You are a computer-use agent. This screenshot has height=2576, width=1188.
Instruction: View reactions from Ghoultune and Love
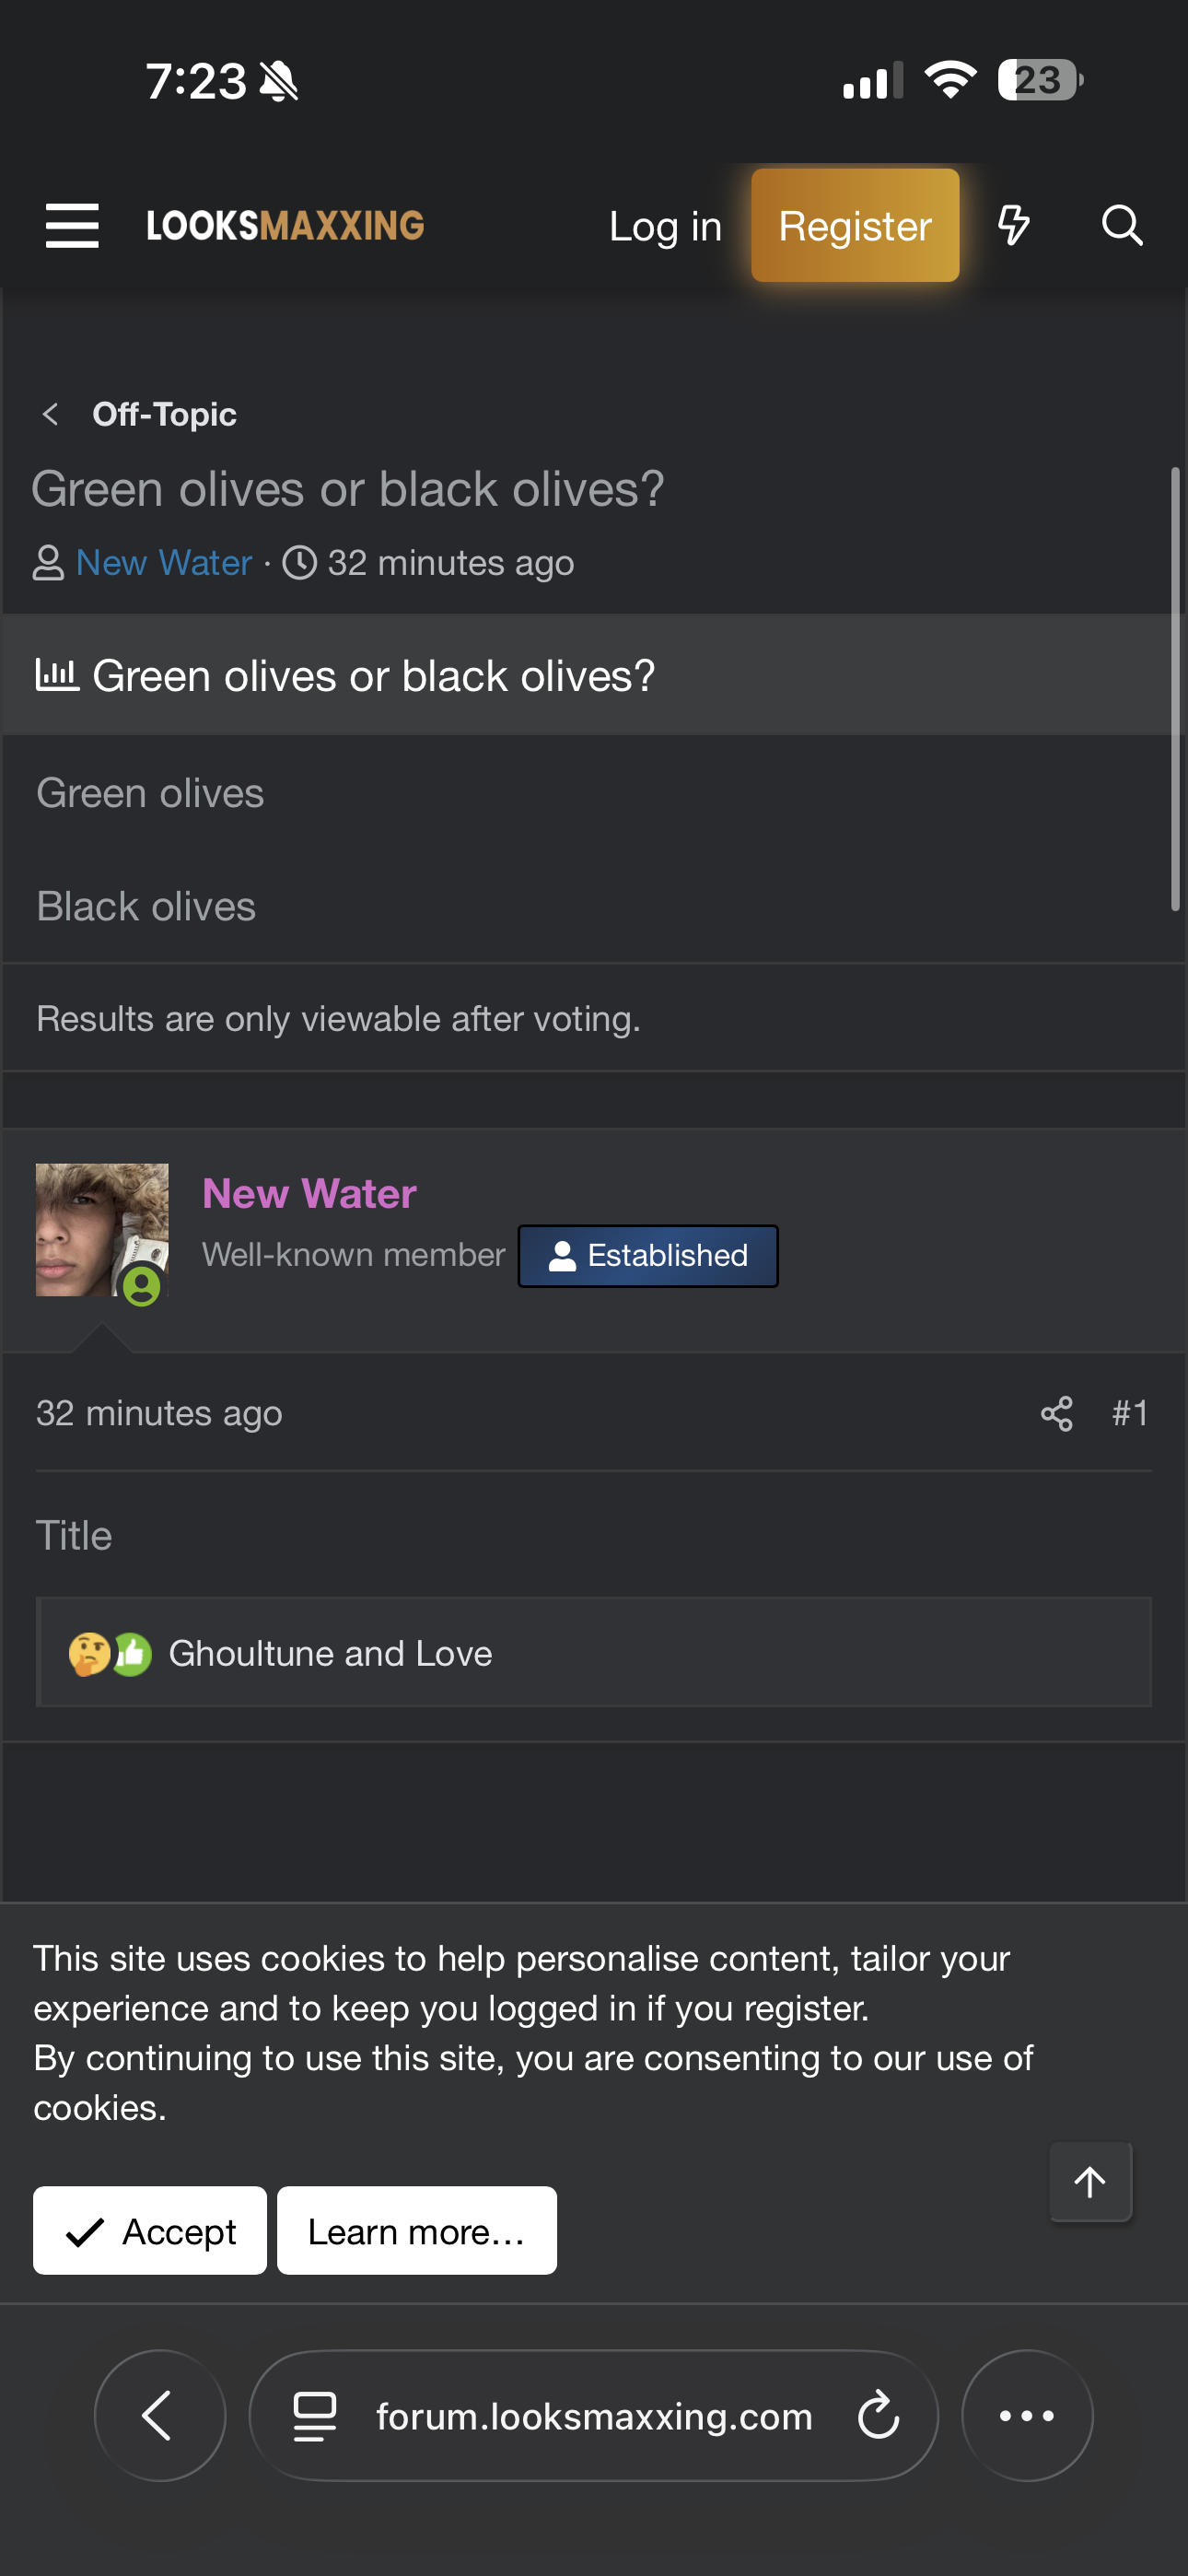[x=330, y=1654]
